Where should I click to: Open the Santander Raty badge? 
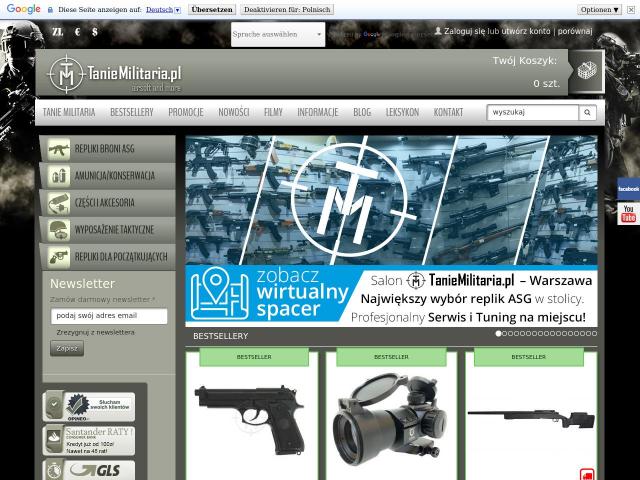pos(89,440)
